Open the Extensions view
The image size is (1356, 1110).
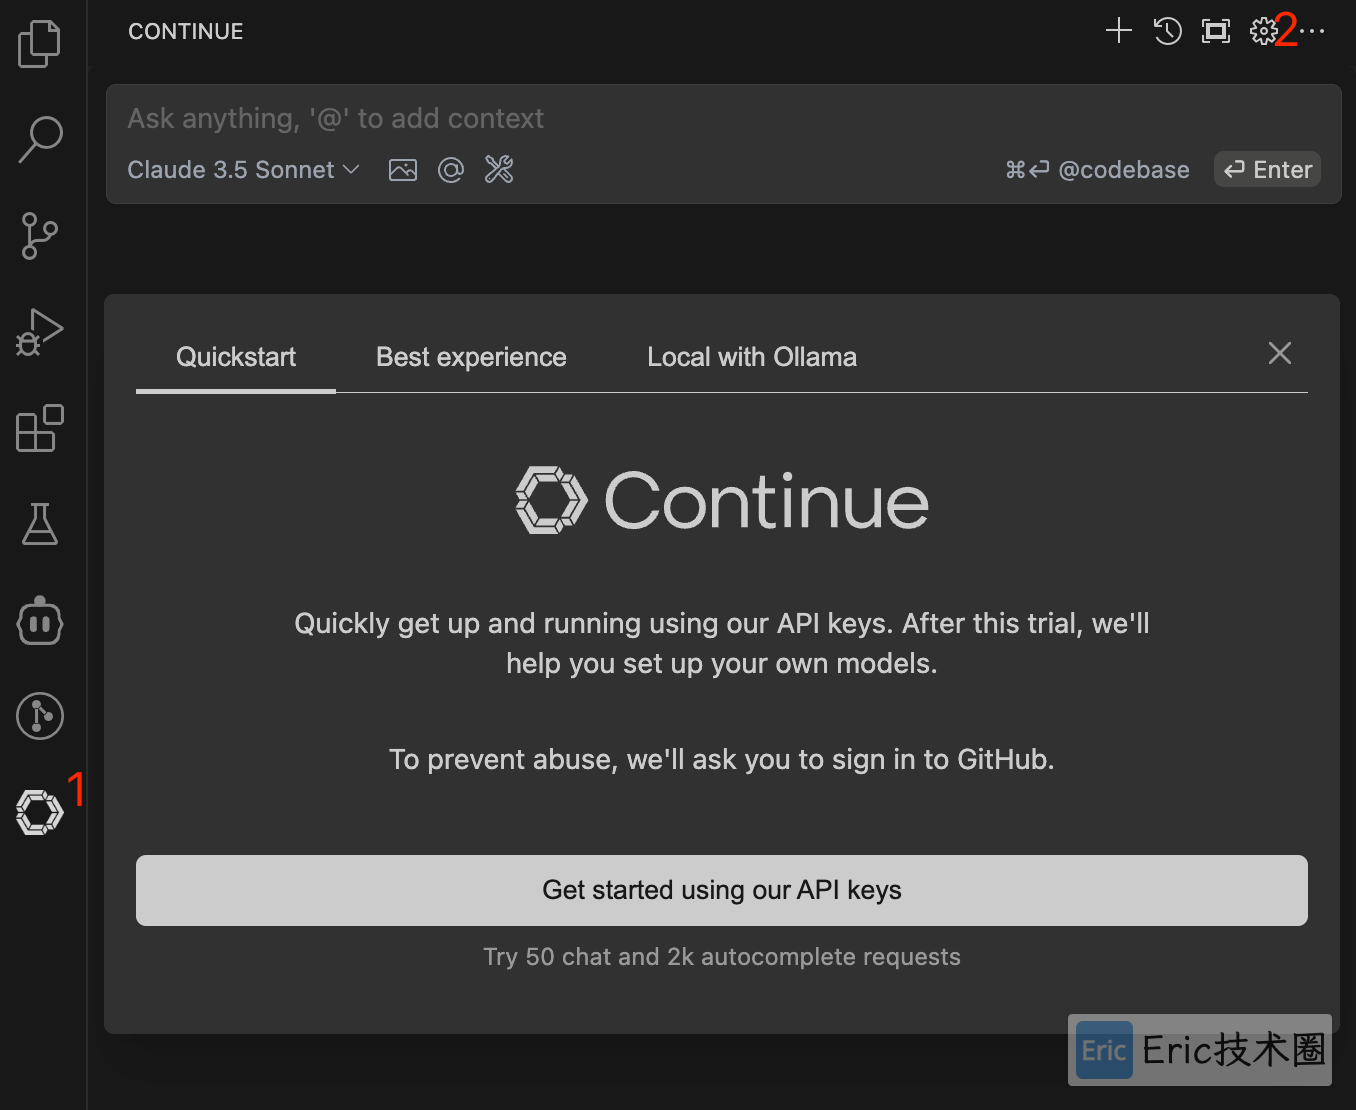click(x=40, y=428)
